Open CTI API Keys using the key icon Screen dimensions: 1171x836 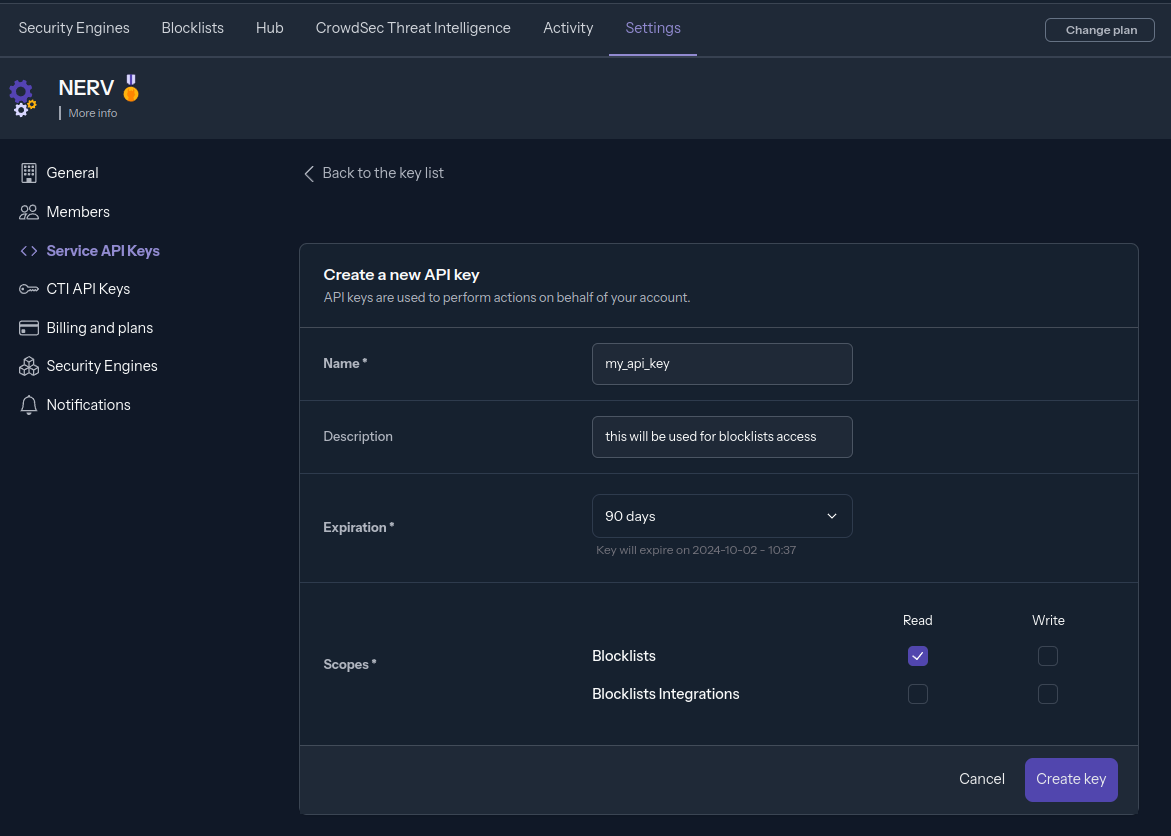tap(28, 288)
